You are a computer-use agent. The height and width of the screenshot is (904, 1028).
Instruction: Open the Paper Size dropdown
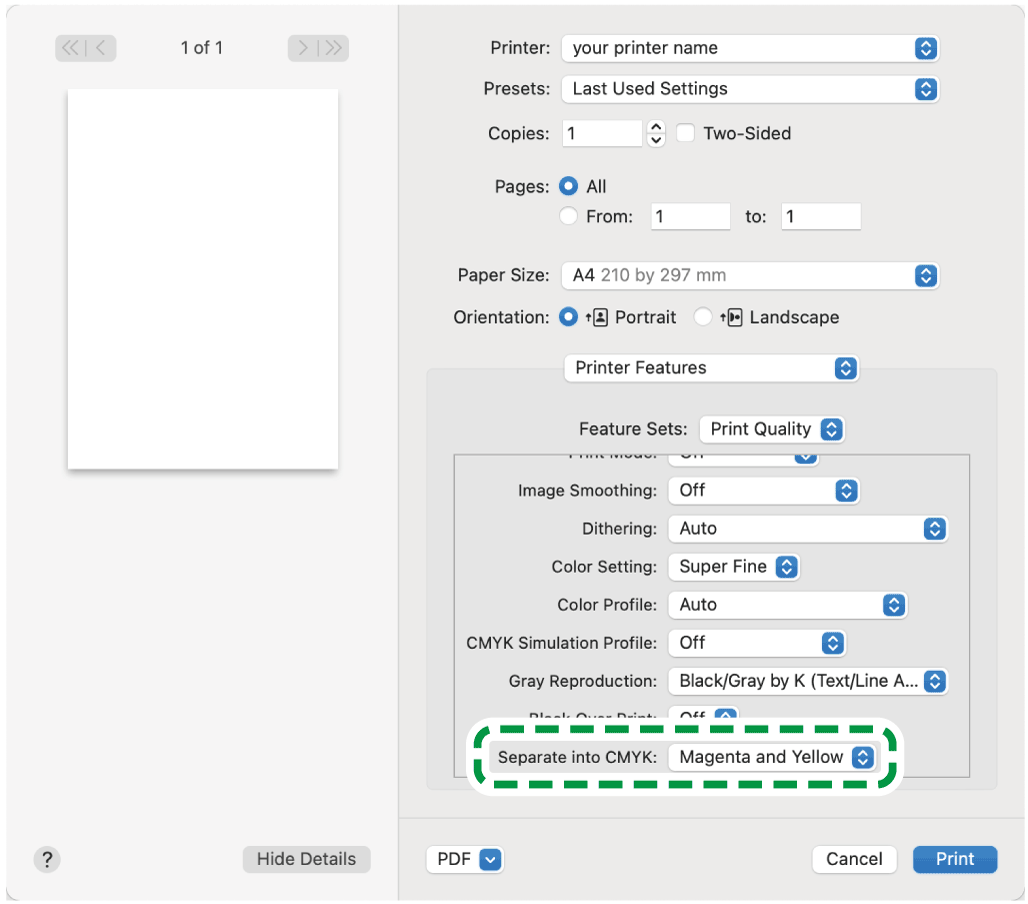point(750,275)
